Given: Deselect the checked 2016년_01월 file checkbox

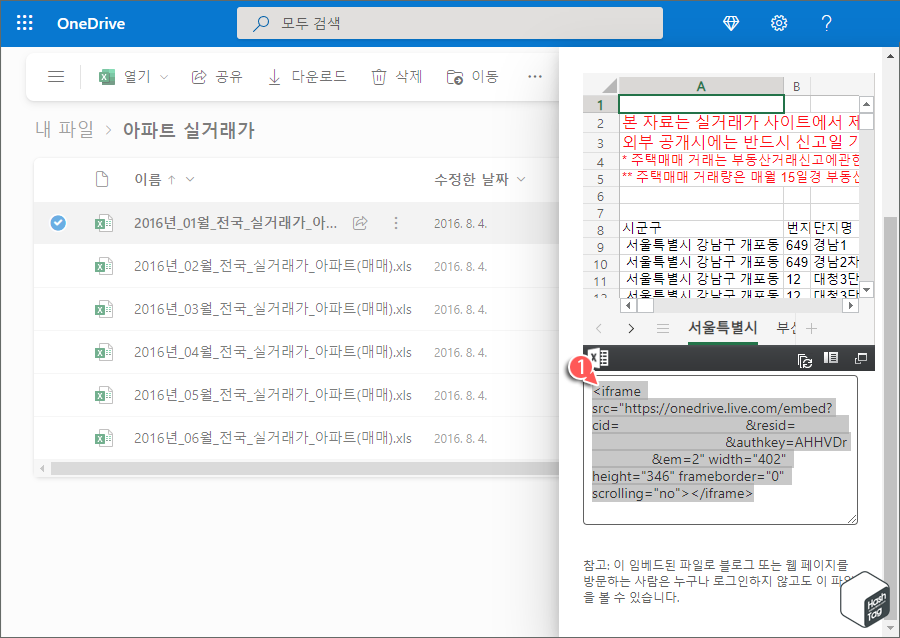Looking at the screenshot, I should pyautogui.click(x=58, y=224).
